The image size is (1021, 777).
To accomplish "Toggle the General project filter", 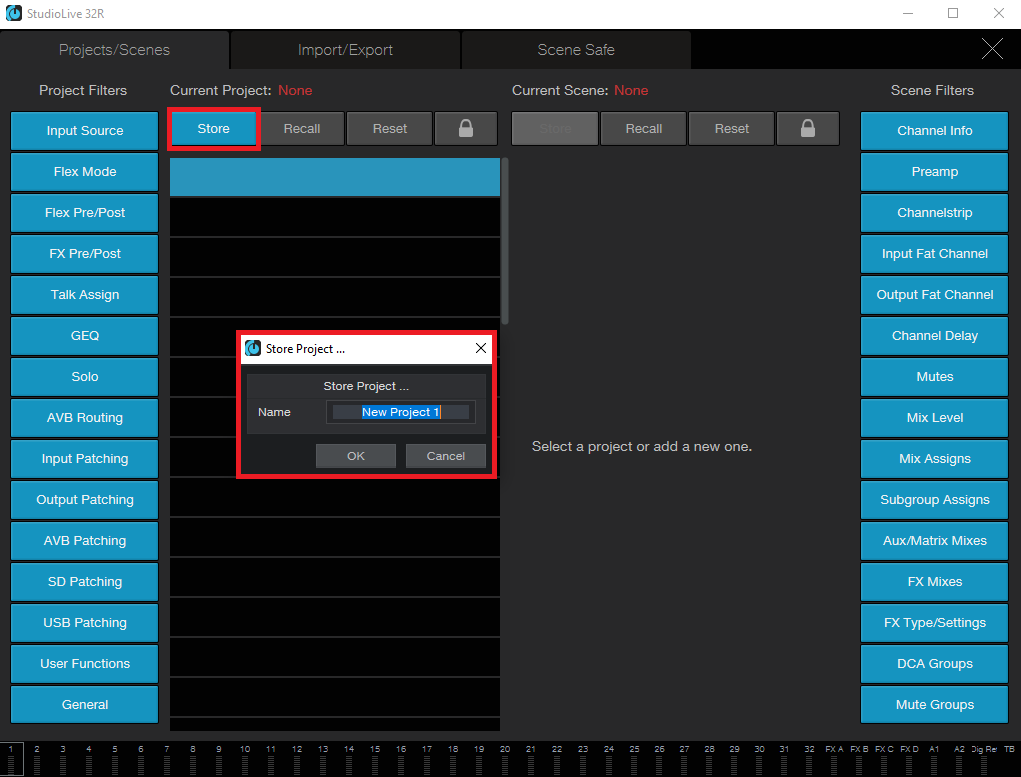I will point(85,705).
